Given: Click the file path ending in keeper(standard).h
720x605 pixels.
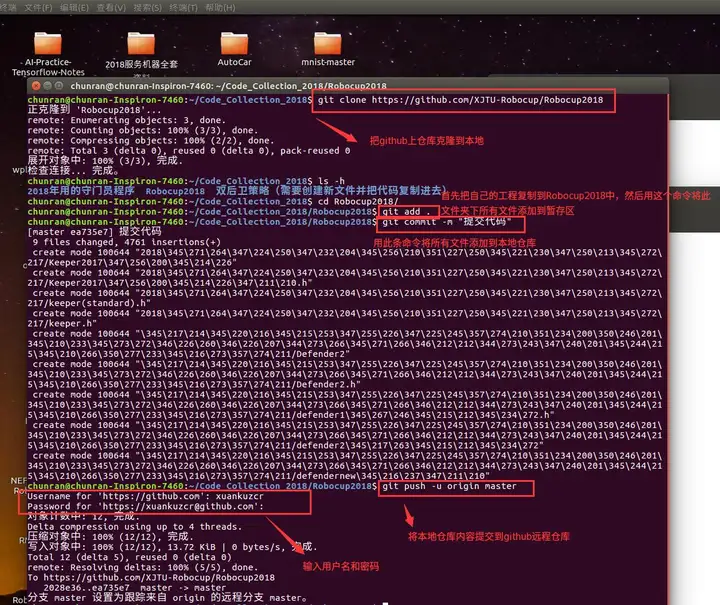Looking at the screenshot, I should 344,298.
